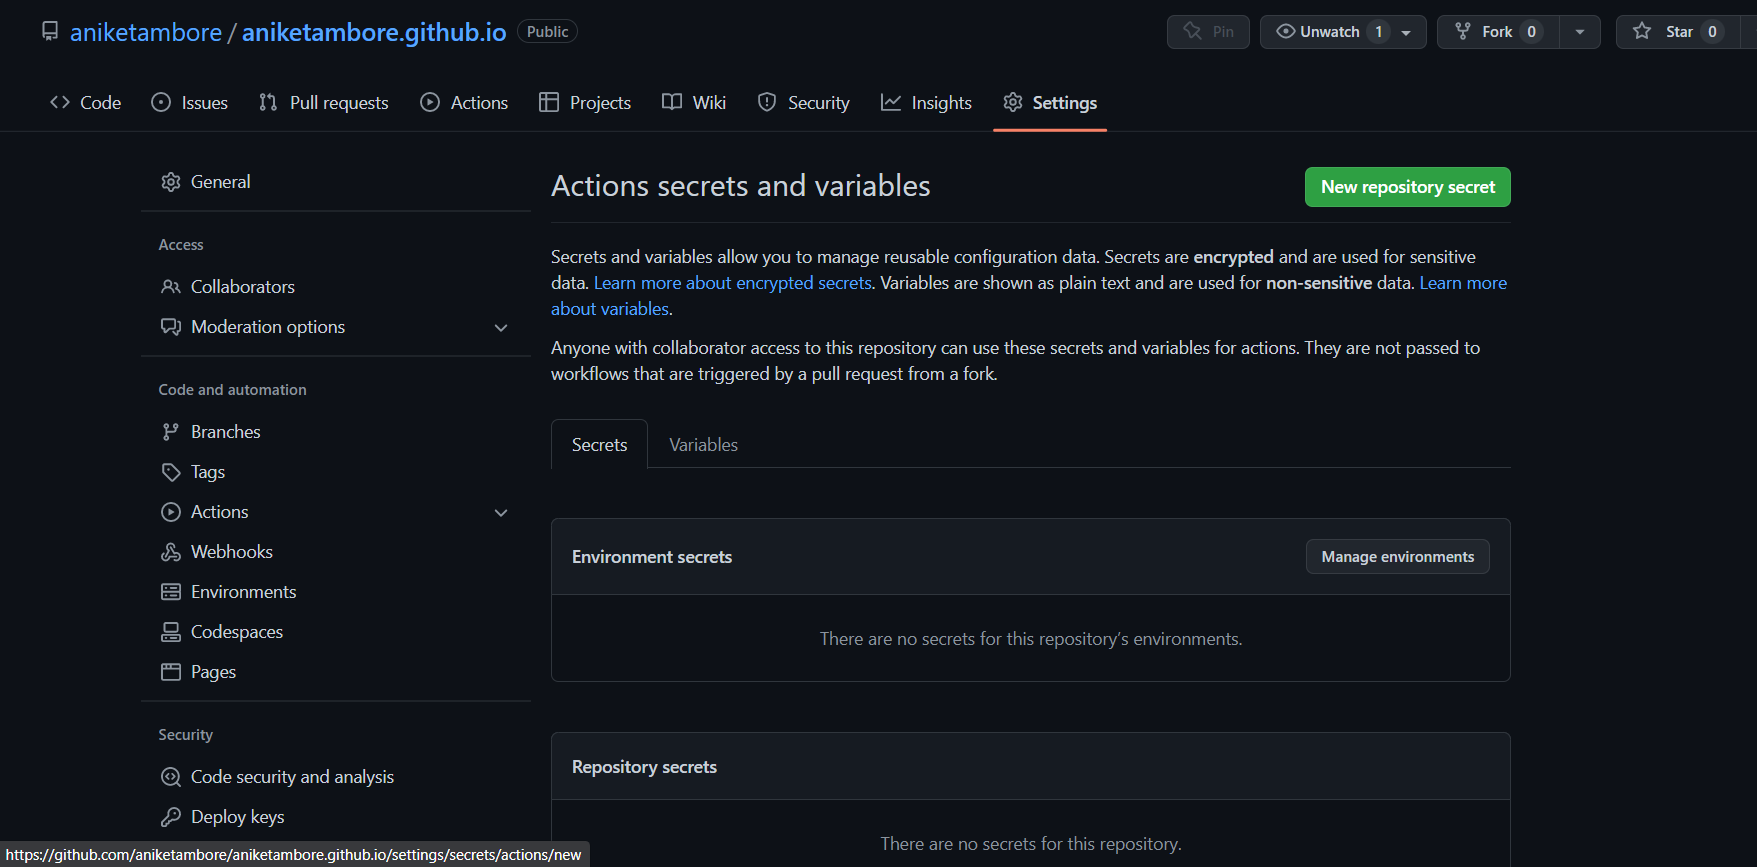Open the Fork dropdown arrow

1580,32
